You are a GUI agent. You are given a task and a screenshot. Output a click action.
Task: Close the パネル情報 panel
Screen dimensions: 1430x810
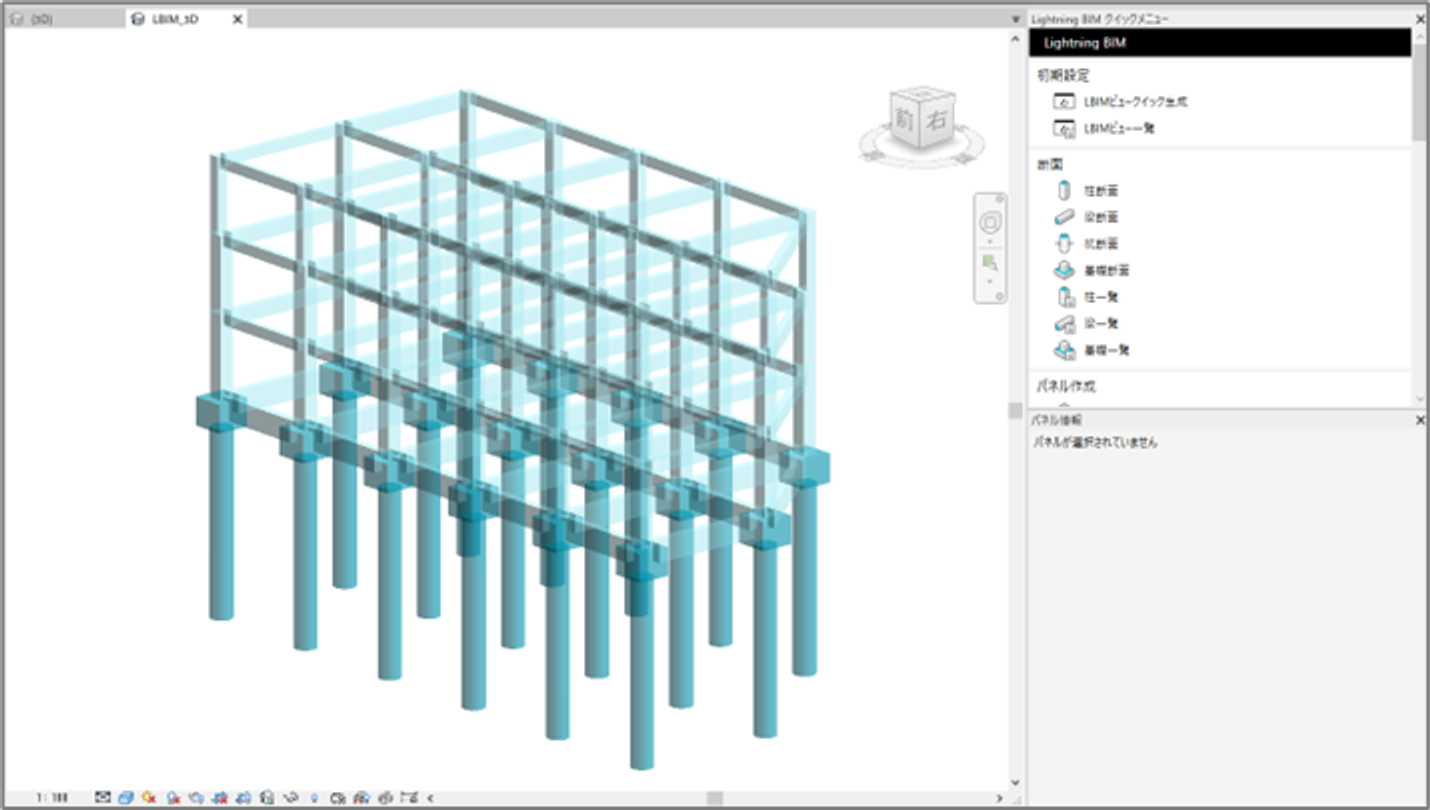tap(1420, 421)
